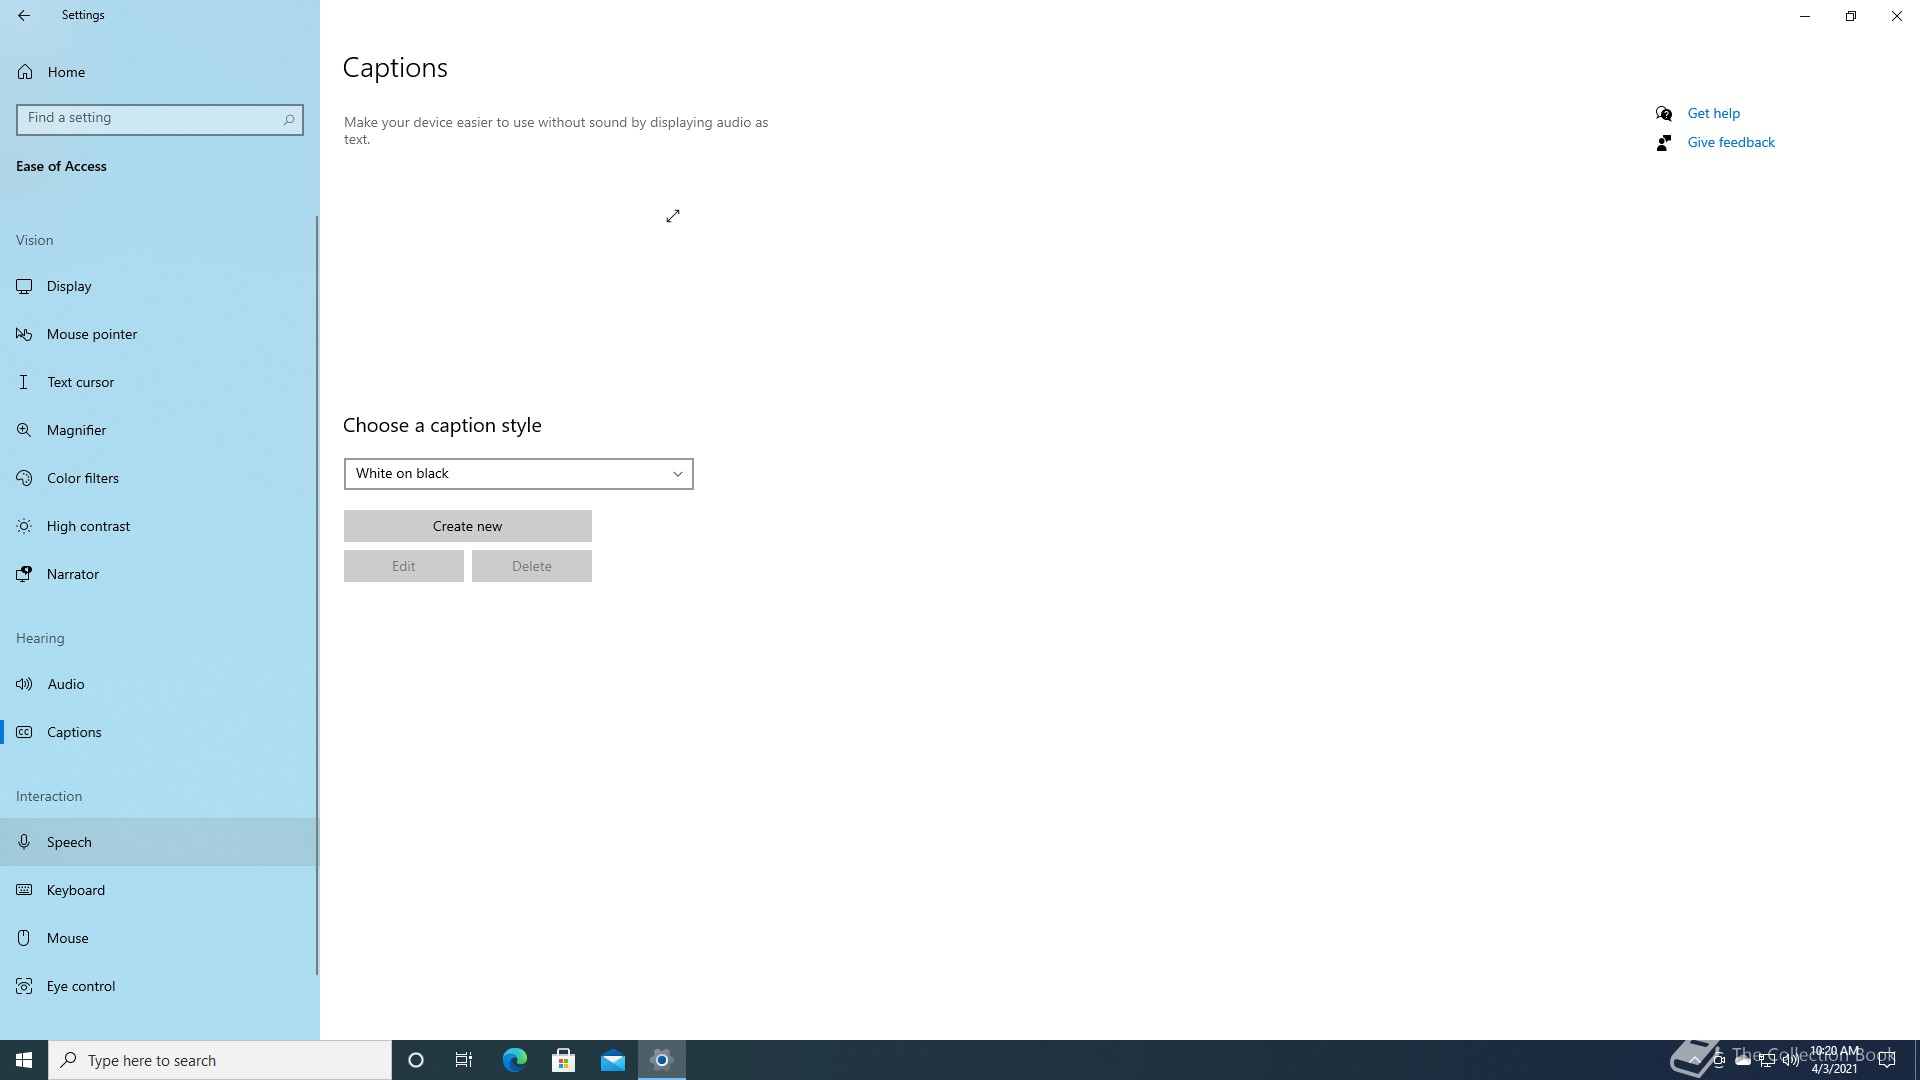1920x1080 pixels.
Task: Open Mouse pointer settings
Action: coord(160,334)
